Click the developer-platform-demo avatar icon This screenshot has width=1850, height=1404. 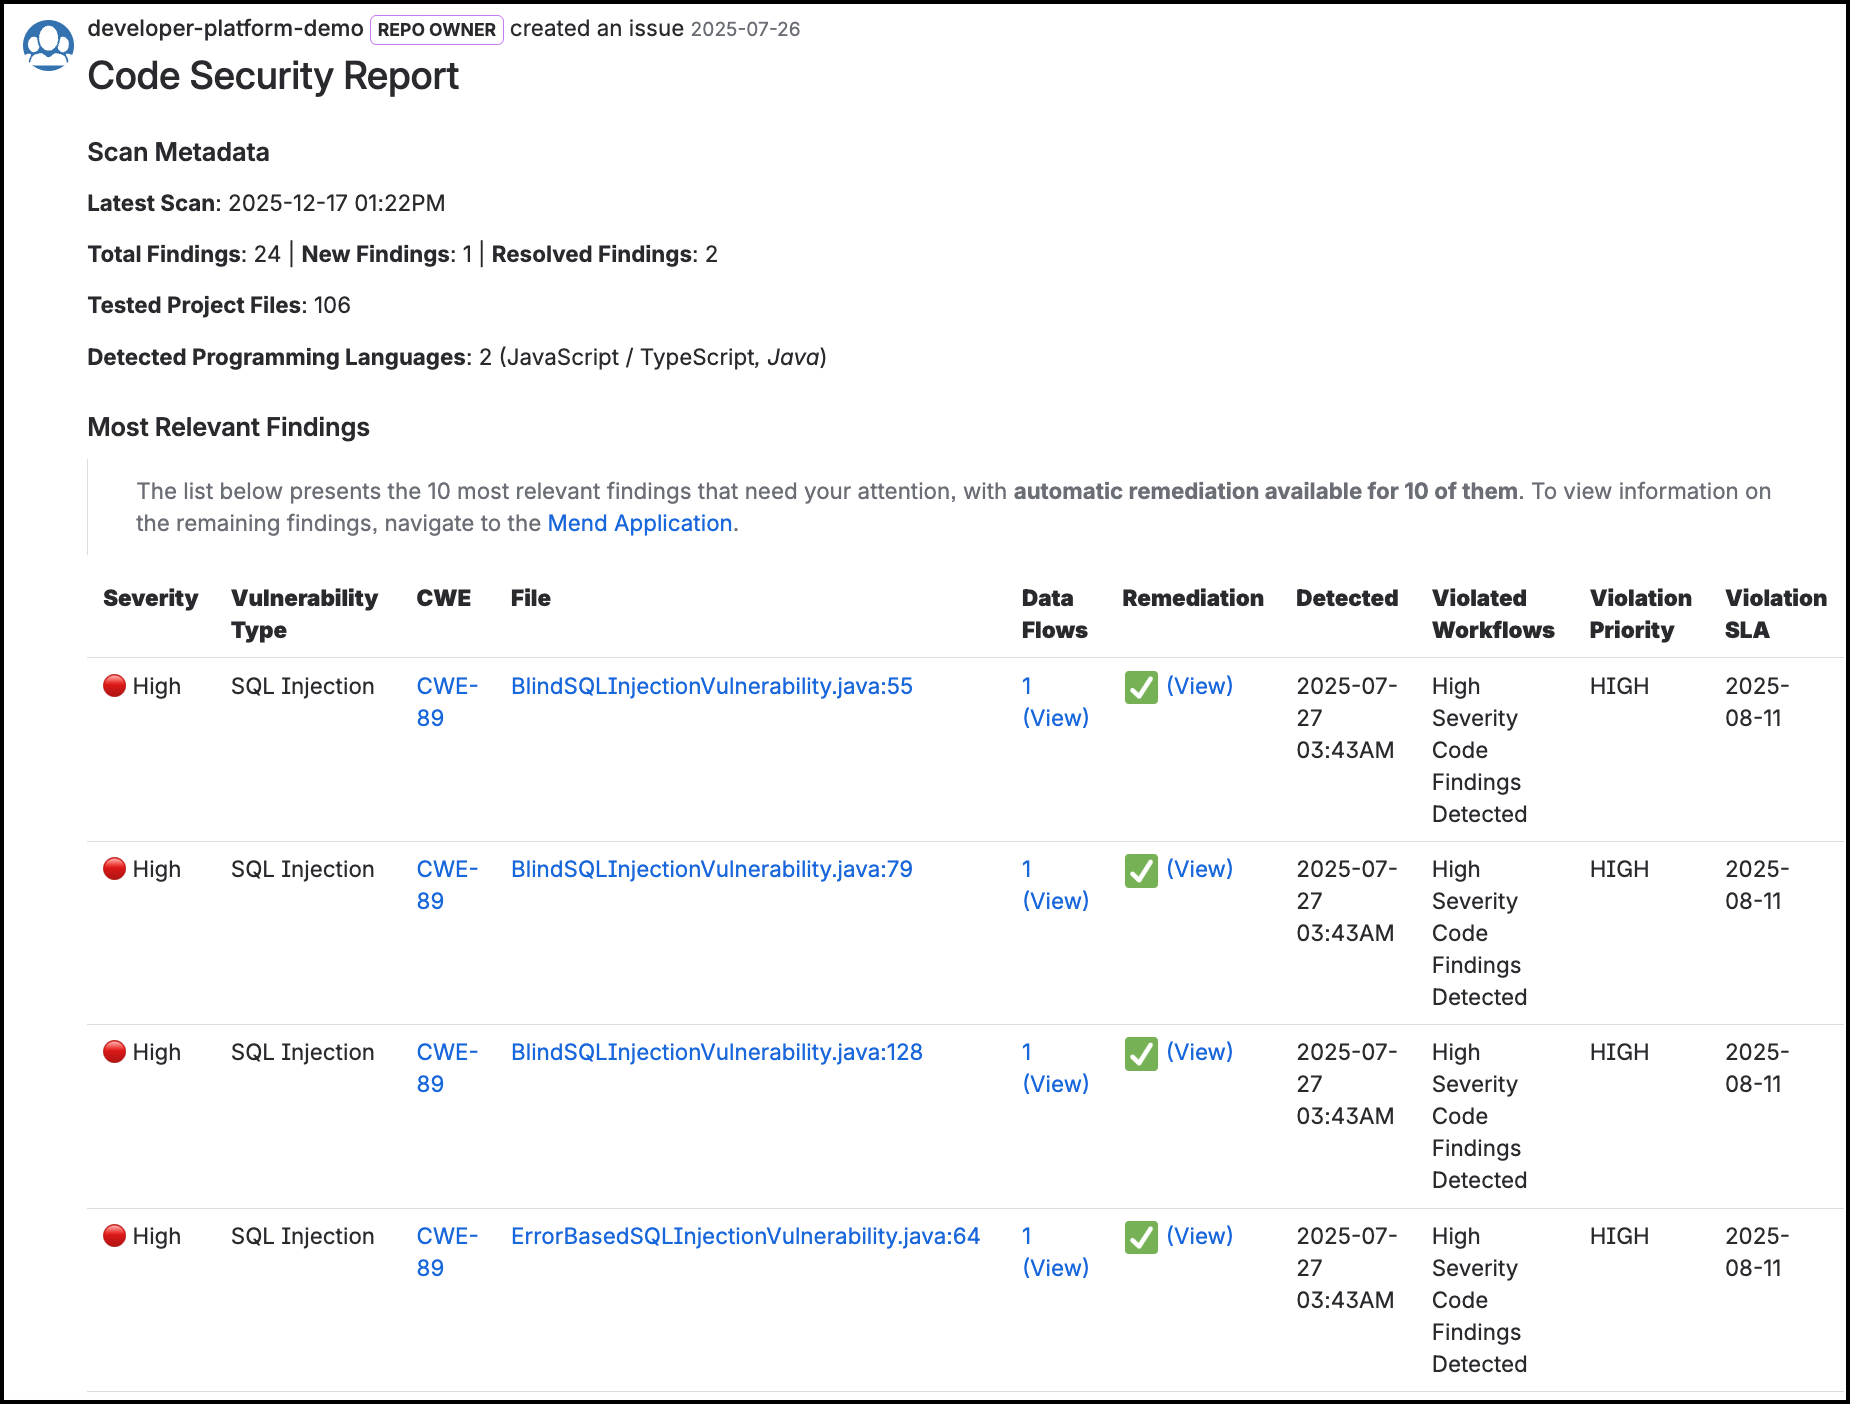[x=48, y=45]
